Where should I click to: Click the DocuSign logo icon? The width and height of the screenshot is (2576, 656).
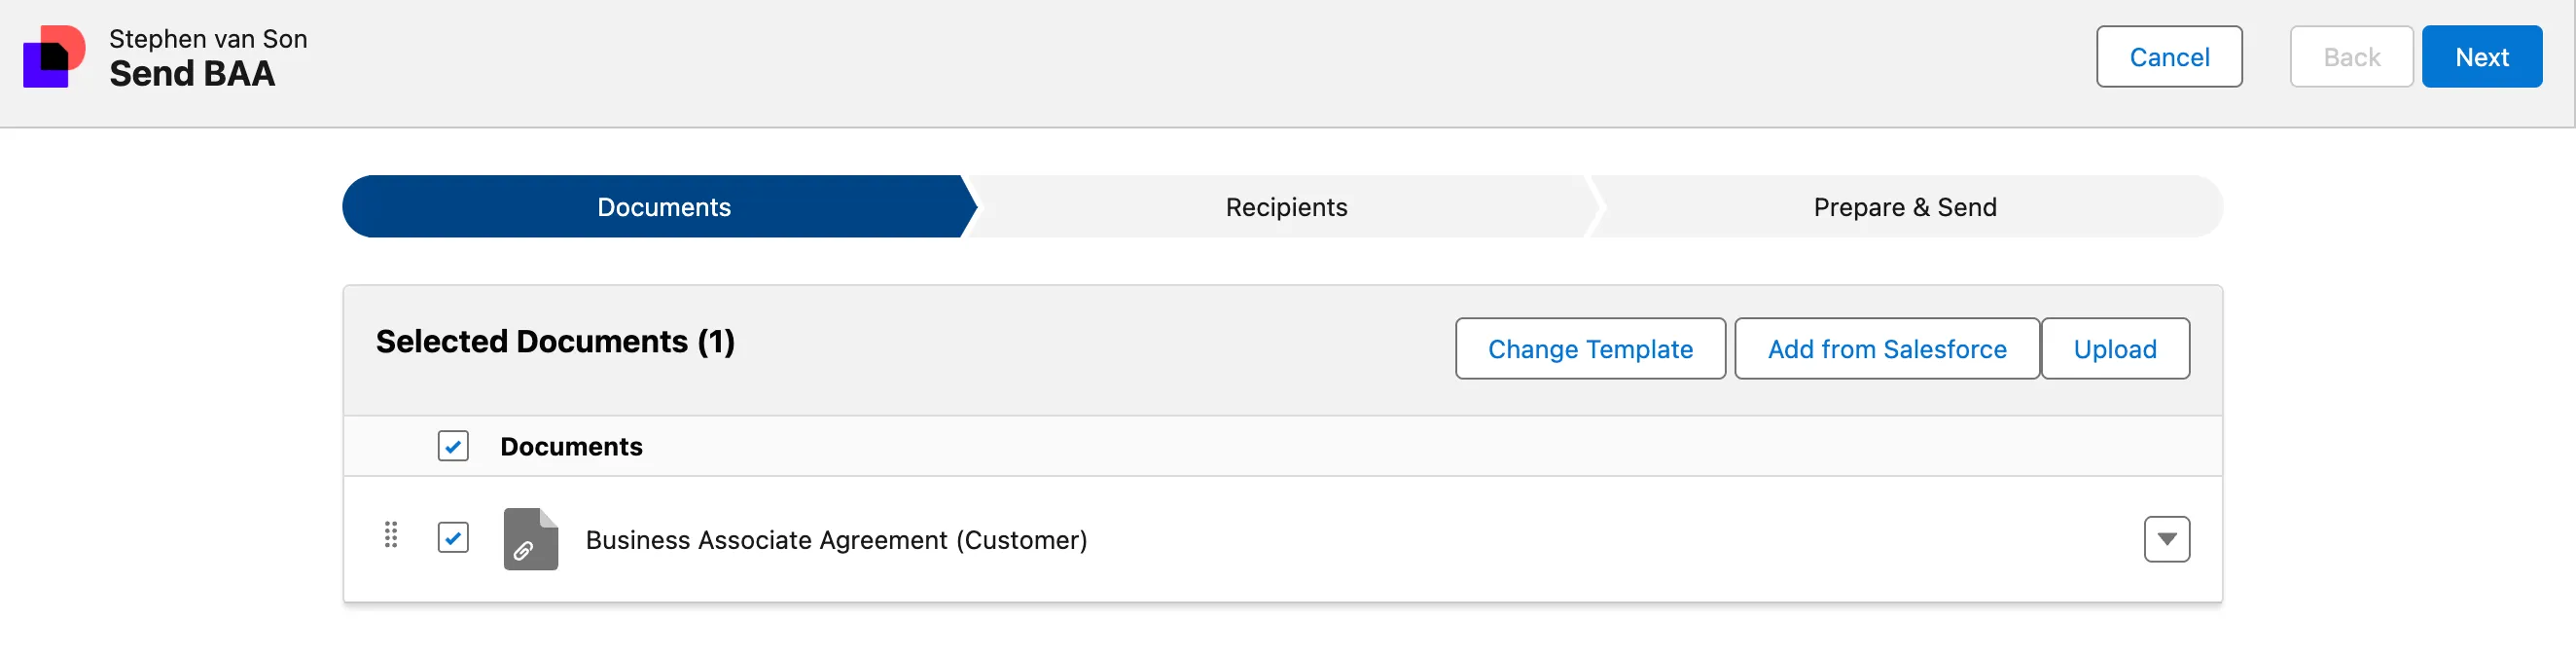tap(54, 57)
